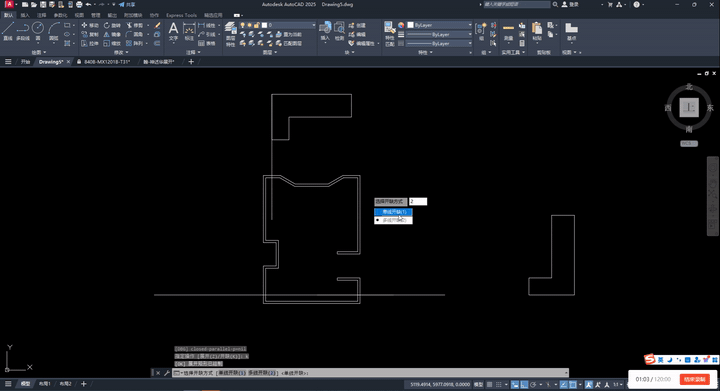The height and width of the screenshot is (391, 720).
Task: Select the Circle (圆) drawing tool
Action: 38,31
